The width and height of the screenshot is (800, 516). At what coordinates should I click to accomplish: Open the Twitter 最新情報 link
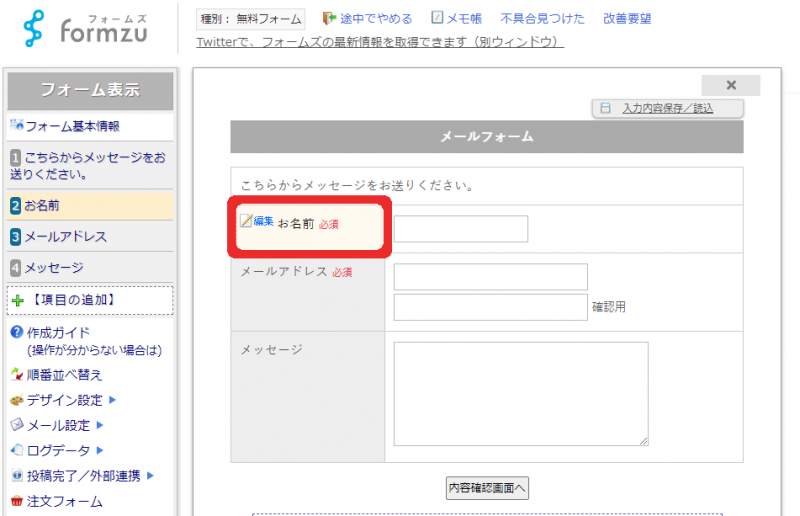[x=380, y=42]
